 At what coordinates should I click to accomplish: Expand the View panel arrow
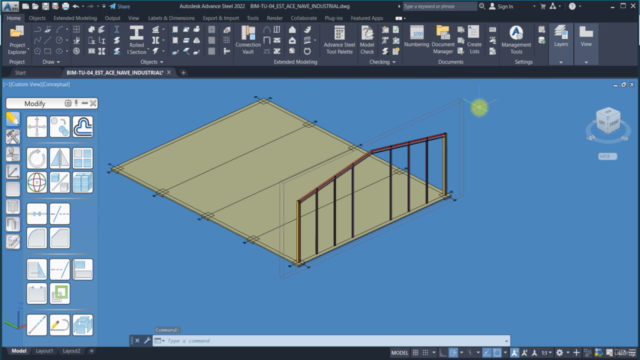586,62
